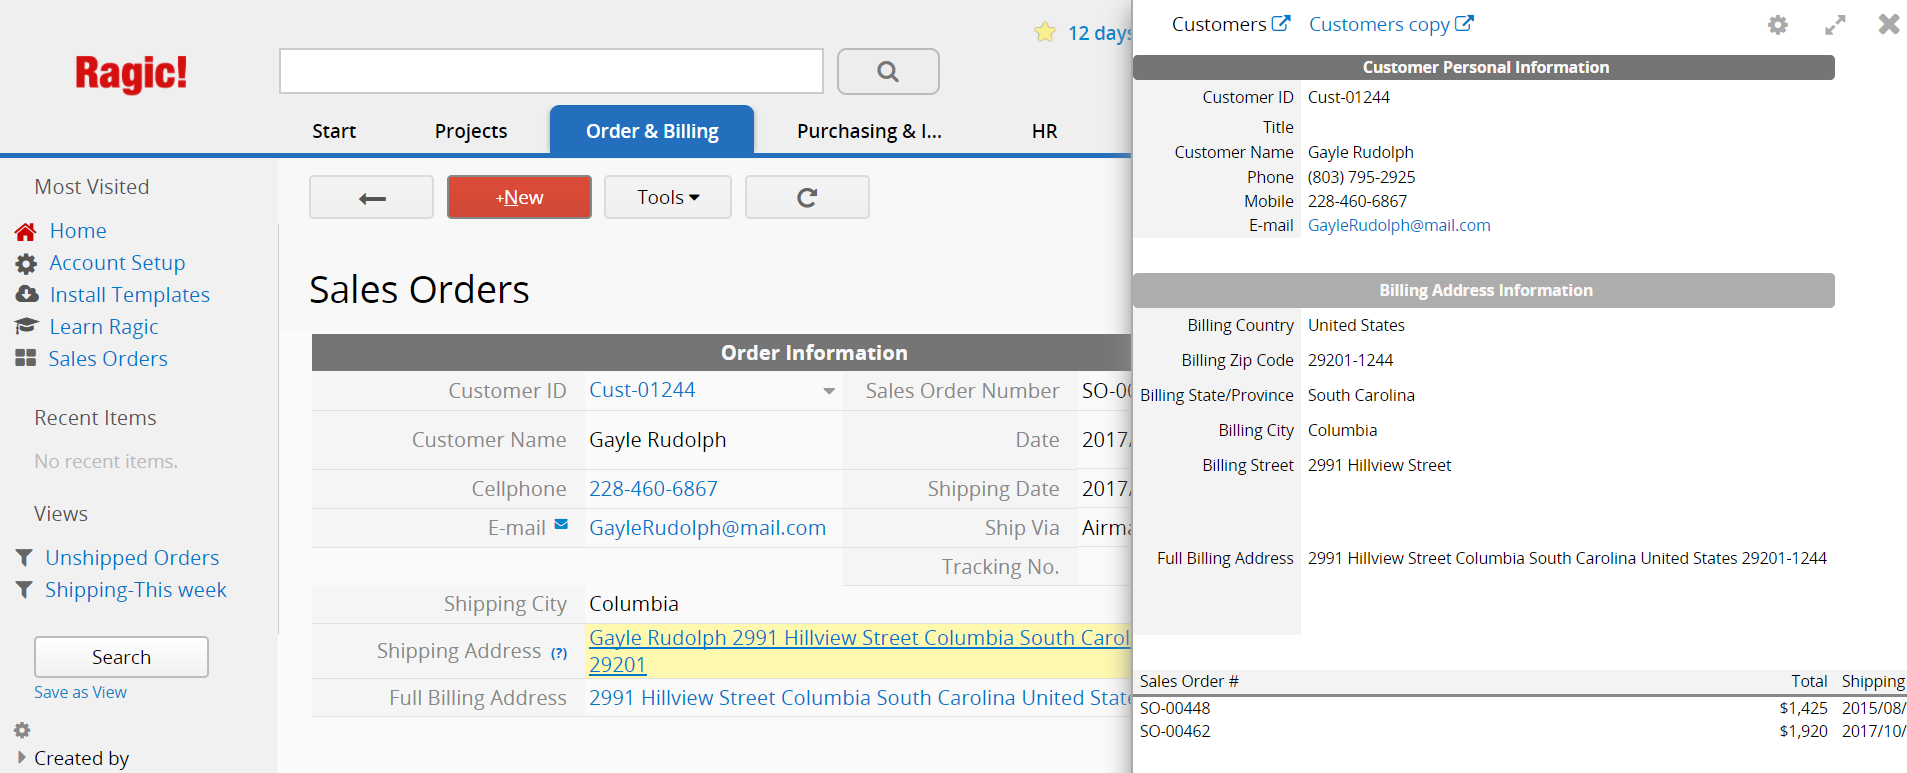
Task: Click the Account Setup gear icon
Action: pyautogui.click(x=26, y=263)
